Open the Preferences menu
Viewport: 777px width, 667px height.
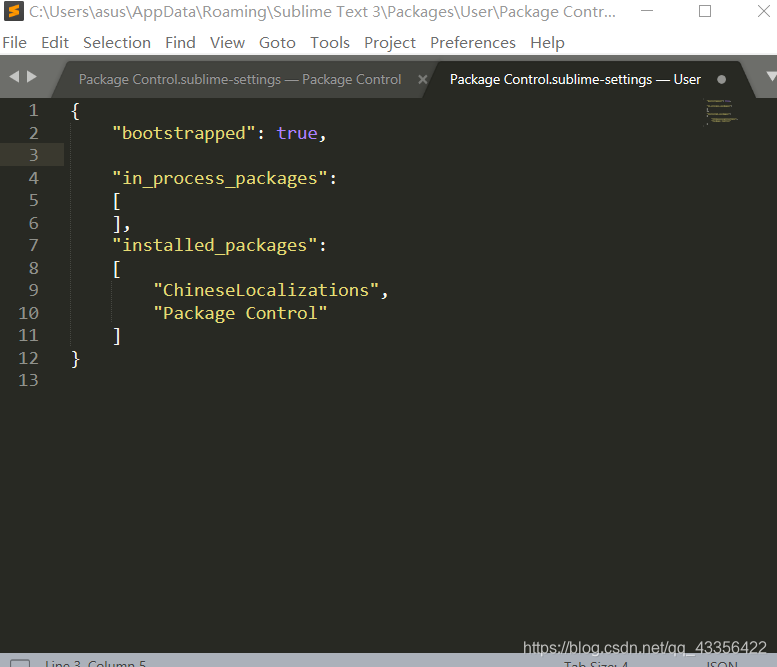pos(473,43)
